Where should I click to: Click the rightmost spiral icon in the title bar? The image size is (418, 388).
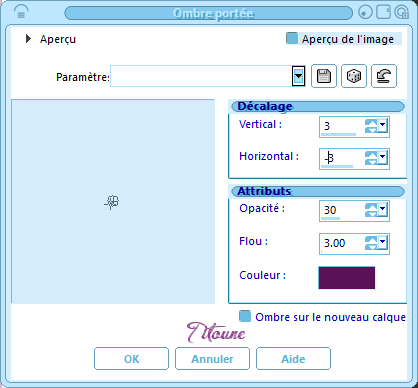pos(401,12)
